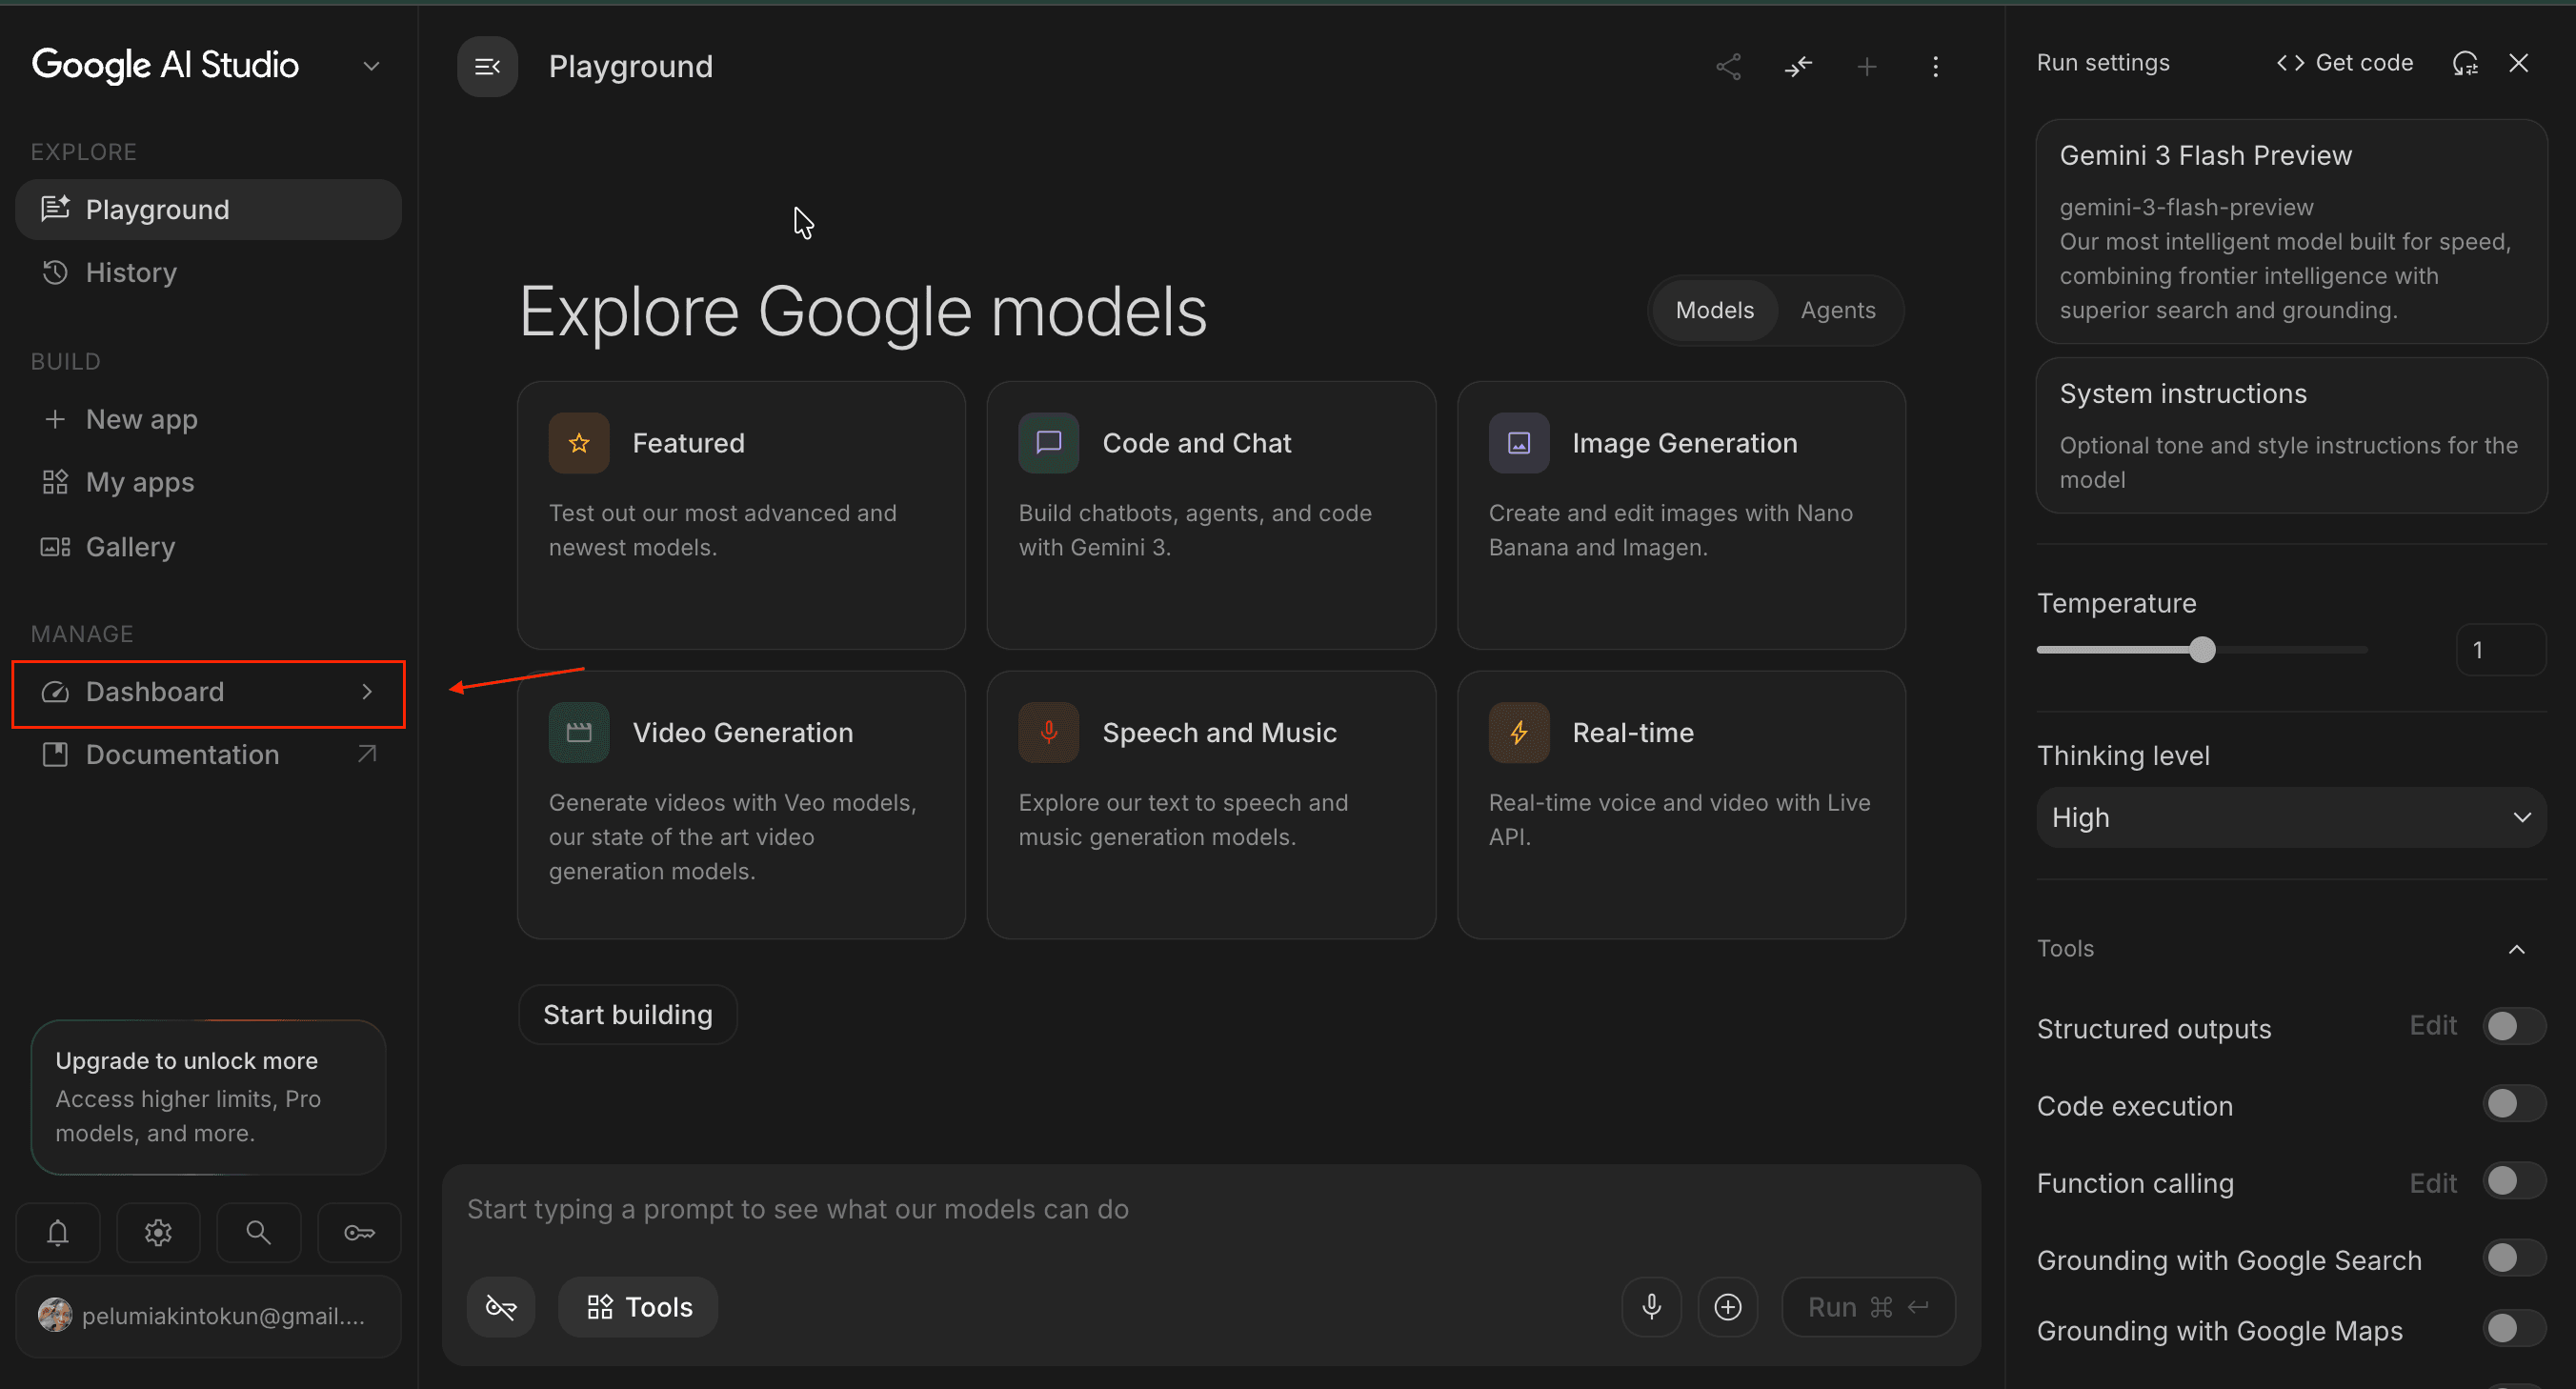Open the Gemini 3 Flash Preview model selector
2576x1389 pixels.
(x=2290, y=232)
